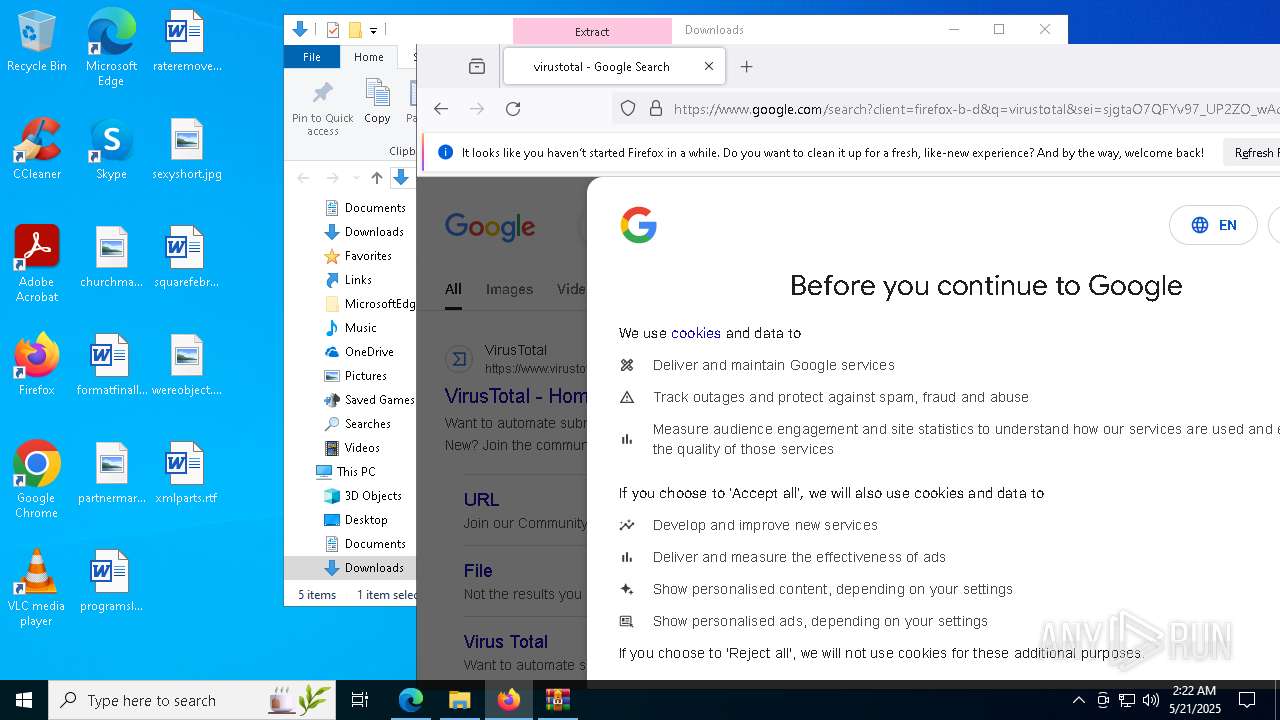Open Firefox desktop shortcut
1280x720 pixels.
(x=36, y=366)
